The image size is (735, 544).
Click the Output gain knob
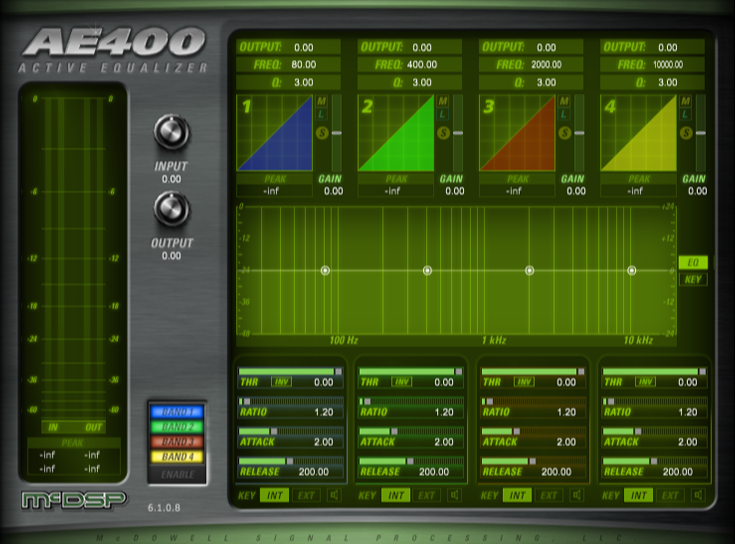[x=172, y=209]
